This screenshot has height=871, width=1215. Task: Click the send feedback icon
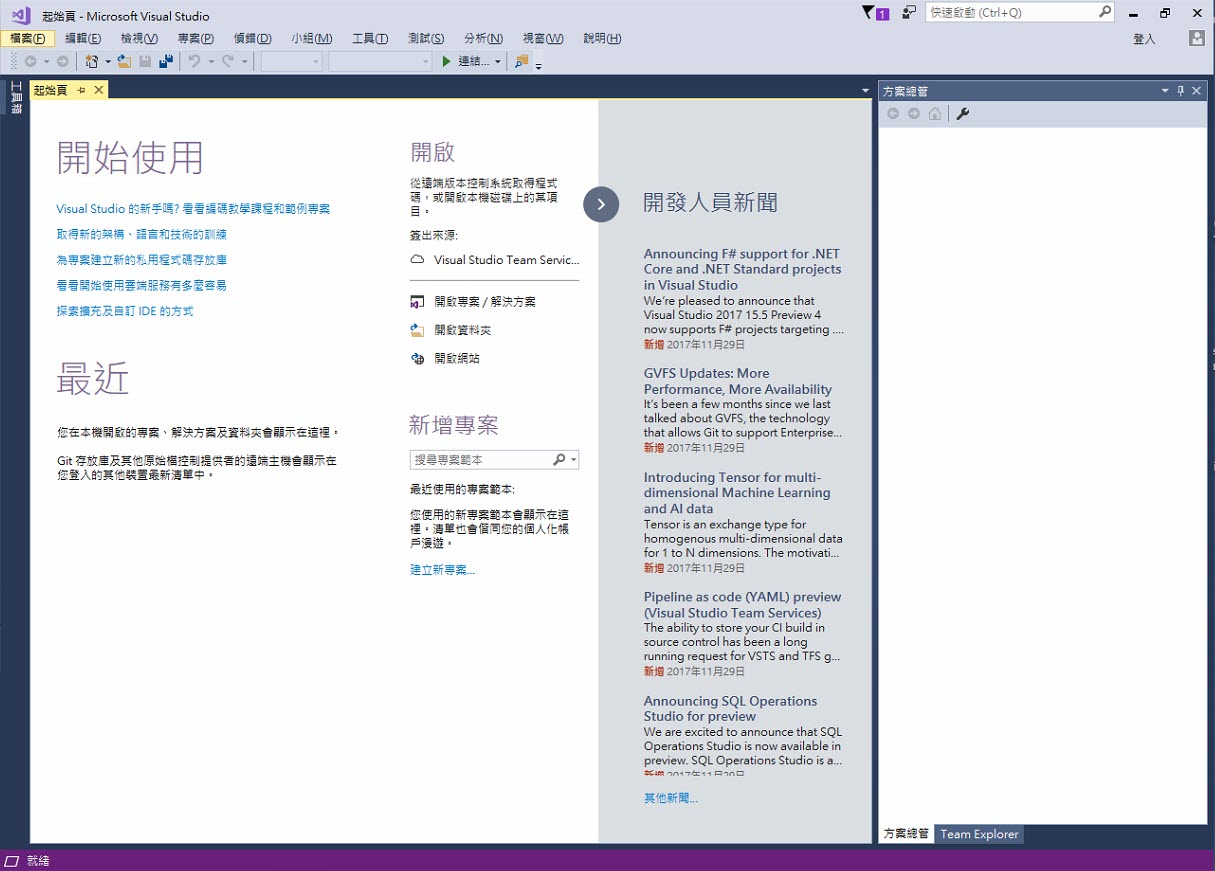[x=909, y=13]
